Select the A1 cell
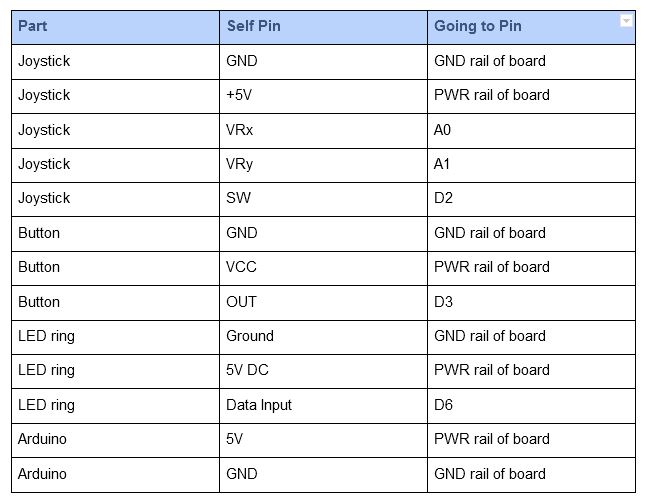The width and height of the screenshot is (646, 500). (443, 164)
